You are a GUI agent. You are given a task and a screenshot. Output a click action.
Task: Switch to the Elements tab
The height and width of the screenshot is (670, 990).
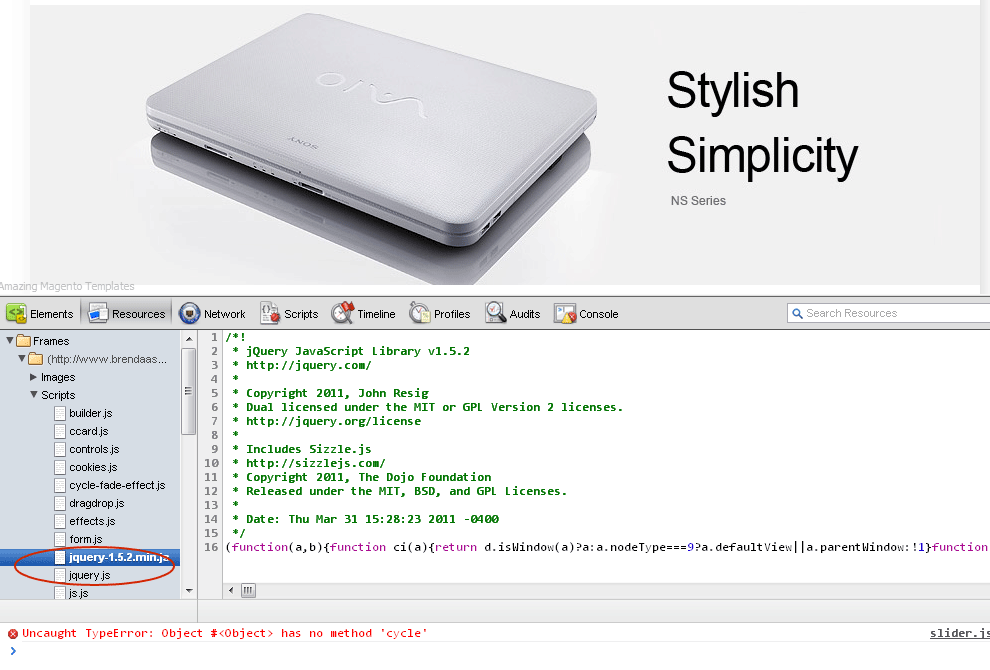40,314
